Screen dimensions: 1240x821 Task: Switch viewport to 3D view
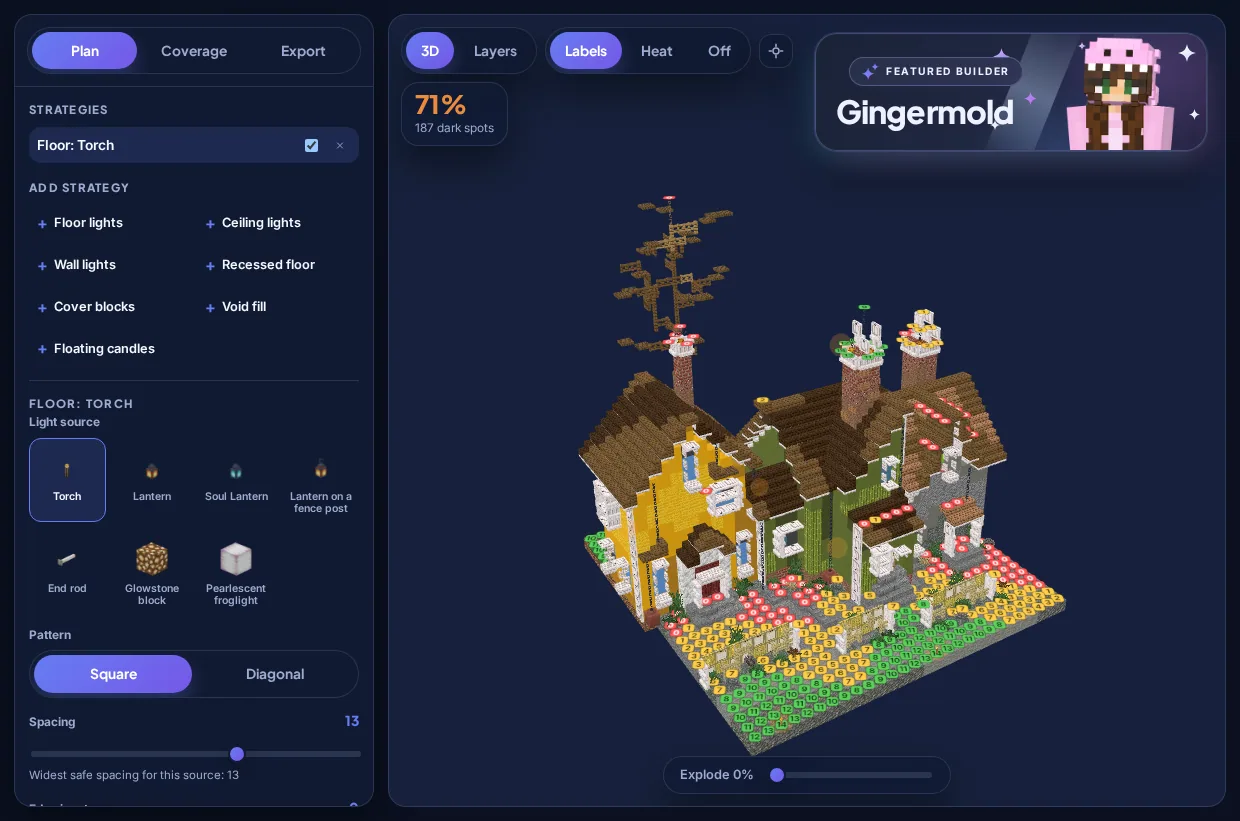430,51
